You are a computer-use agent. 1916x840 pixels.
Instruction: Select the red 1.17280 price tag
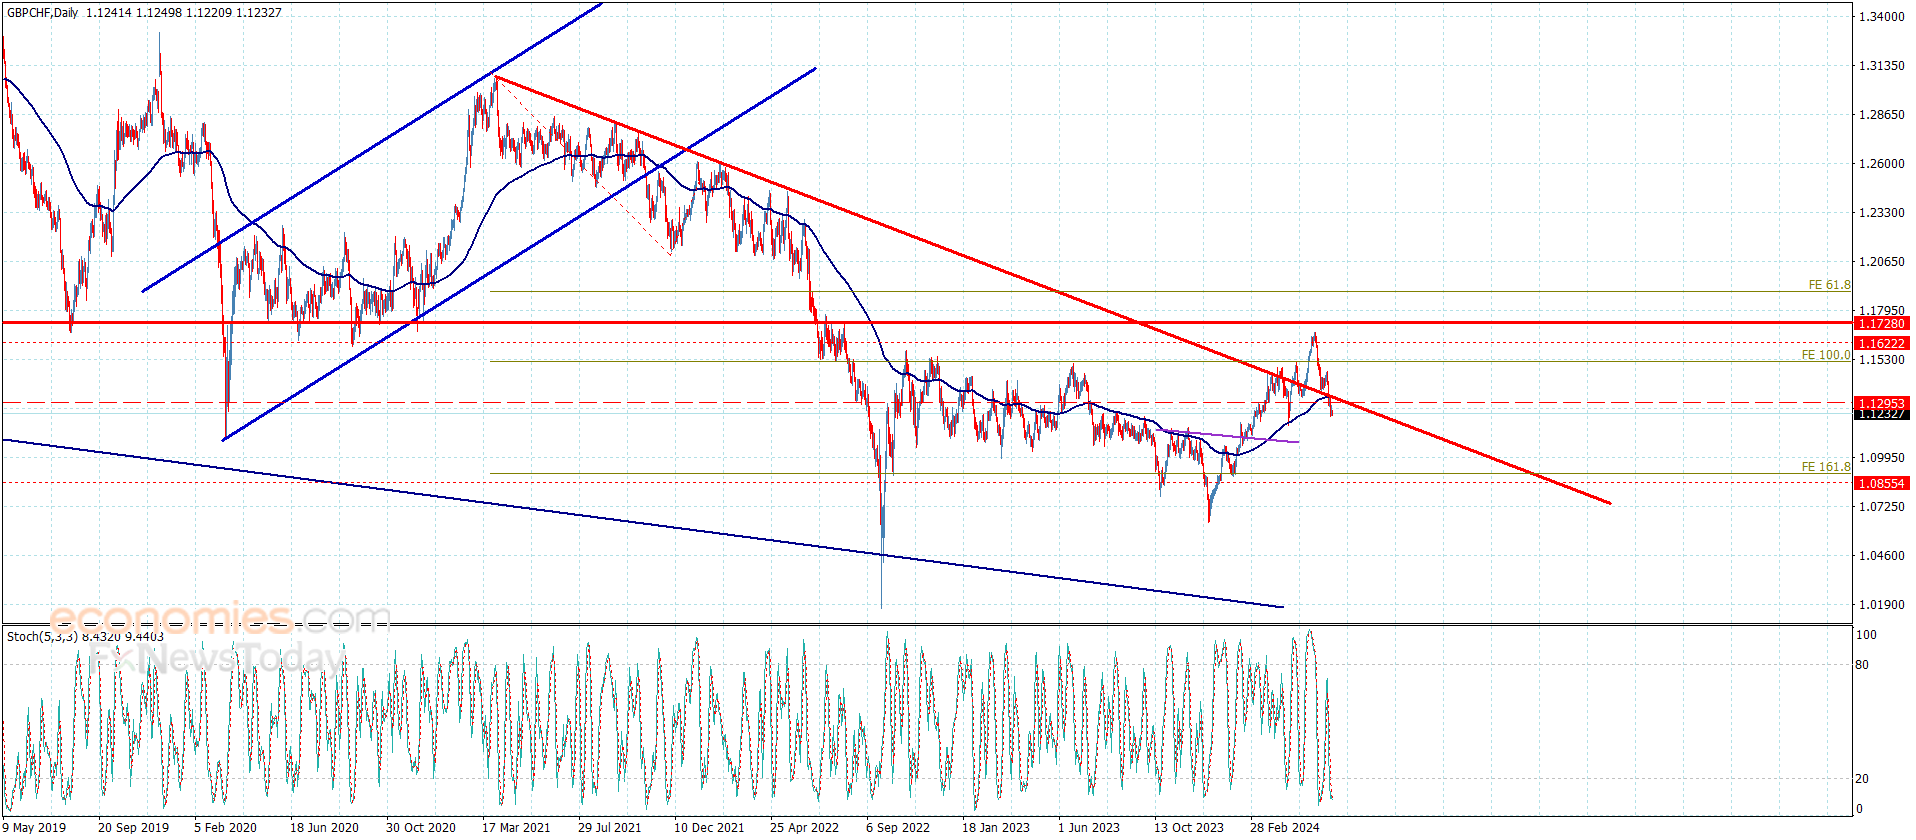[x=1881, y=323]
